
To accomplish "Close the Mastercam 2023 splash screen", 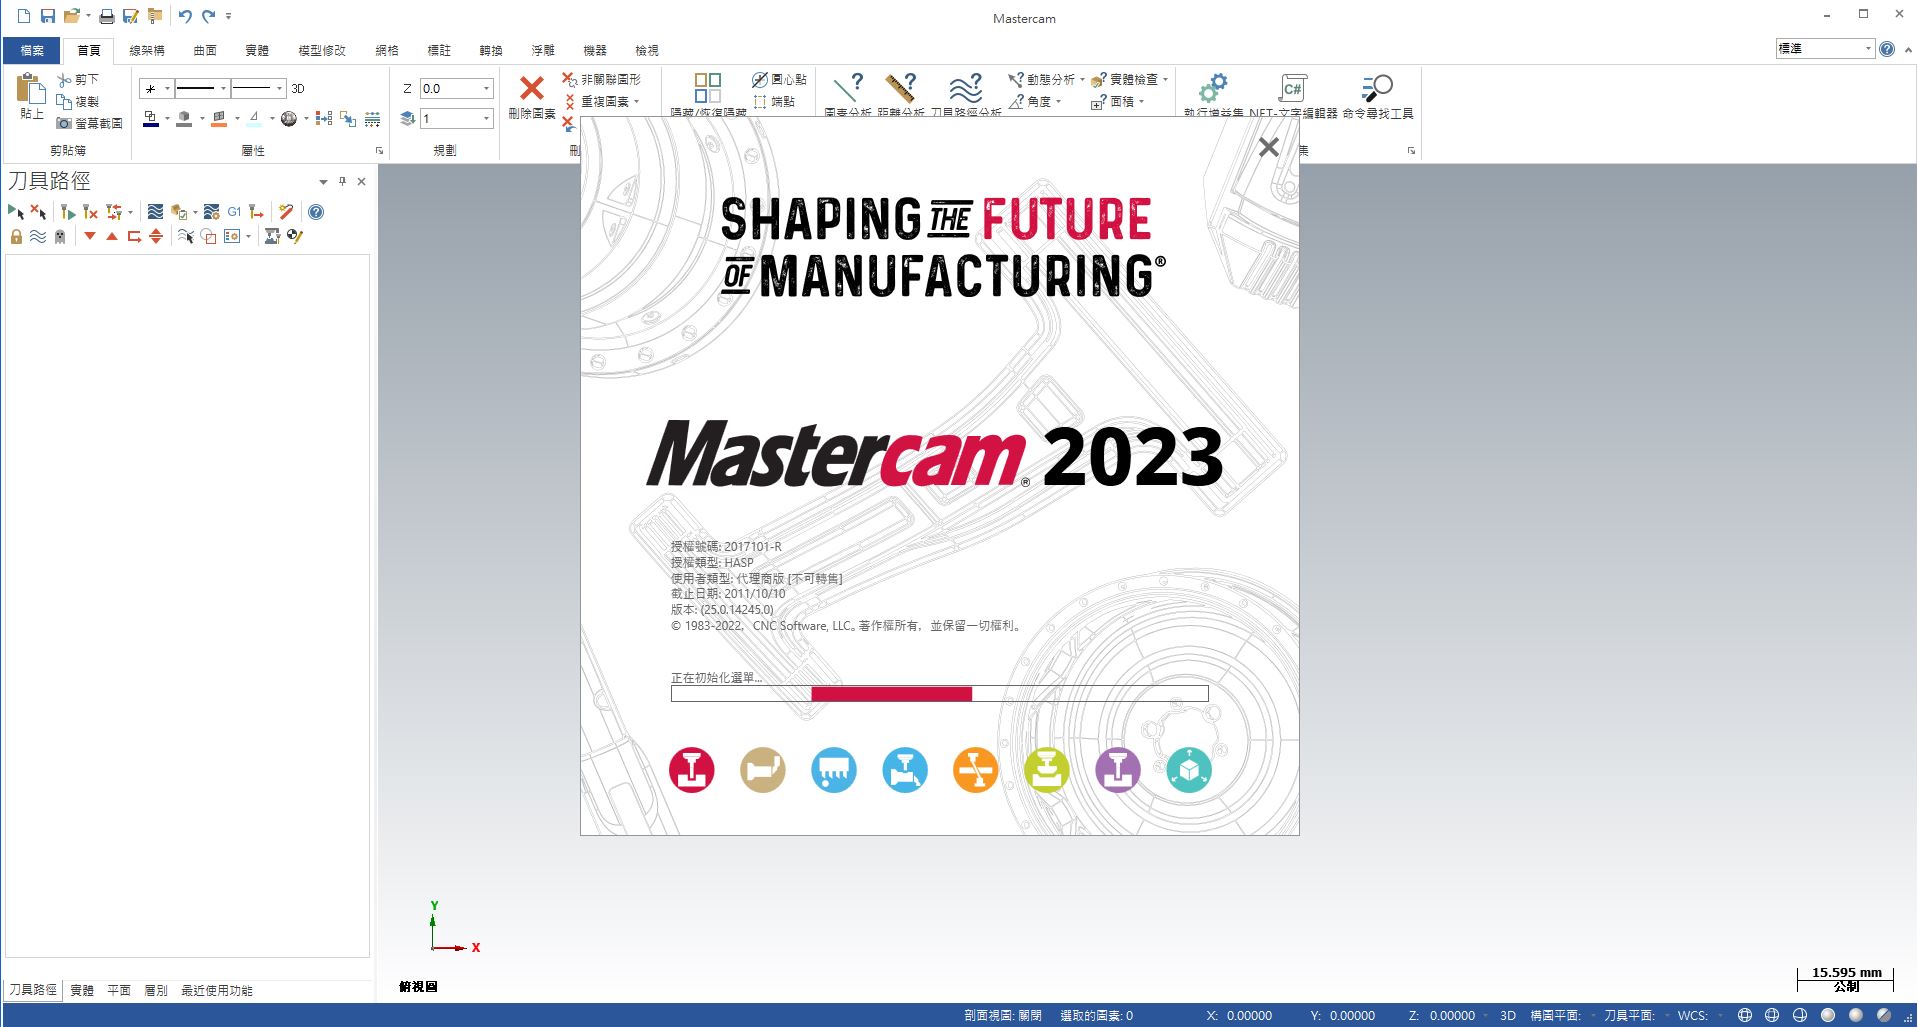I will click(x=1268, y=147).
